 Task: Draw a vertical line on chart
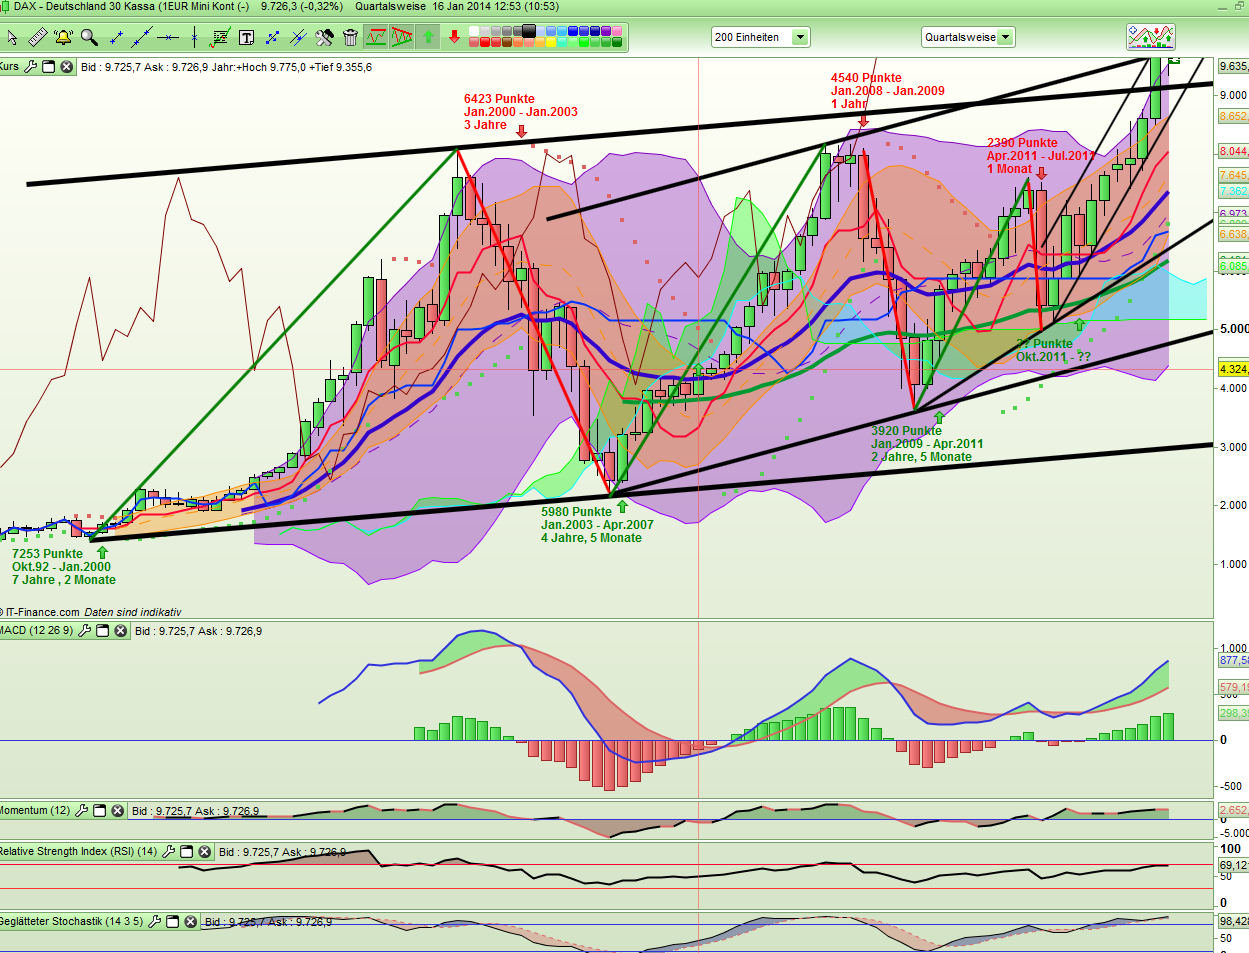click(x=194, y=37)
